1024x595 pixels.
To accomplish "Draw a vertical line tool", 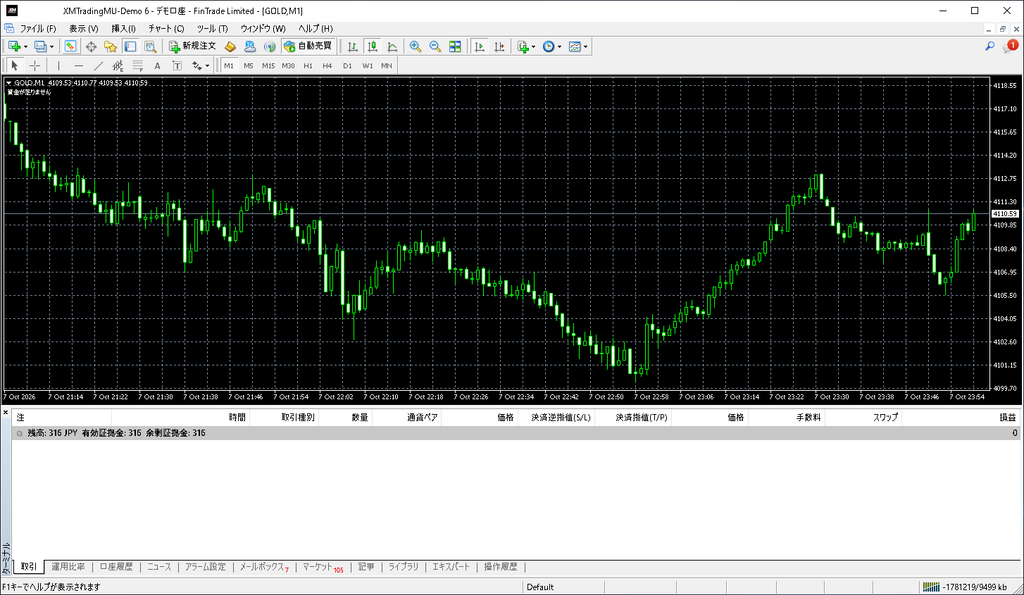I will [x=59, y=65].
